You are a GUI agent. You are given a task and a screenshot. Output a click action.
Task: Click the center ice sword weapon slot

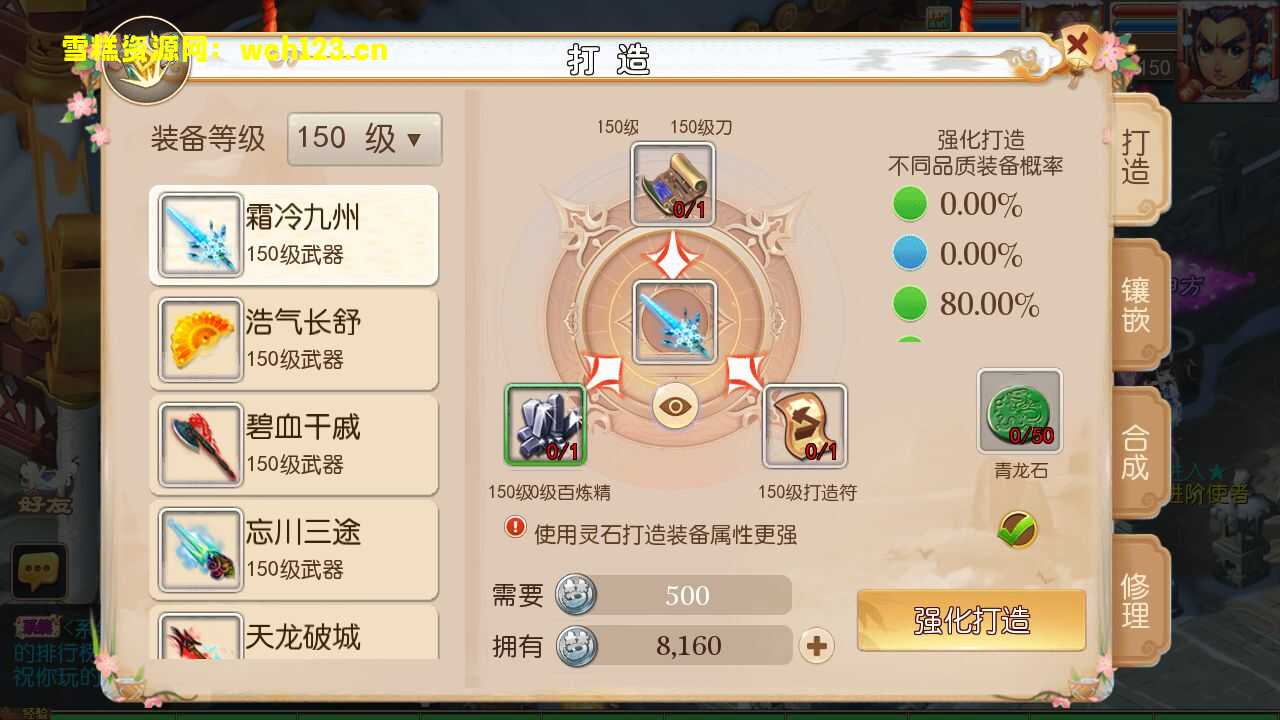(675, 322)
